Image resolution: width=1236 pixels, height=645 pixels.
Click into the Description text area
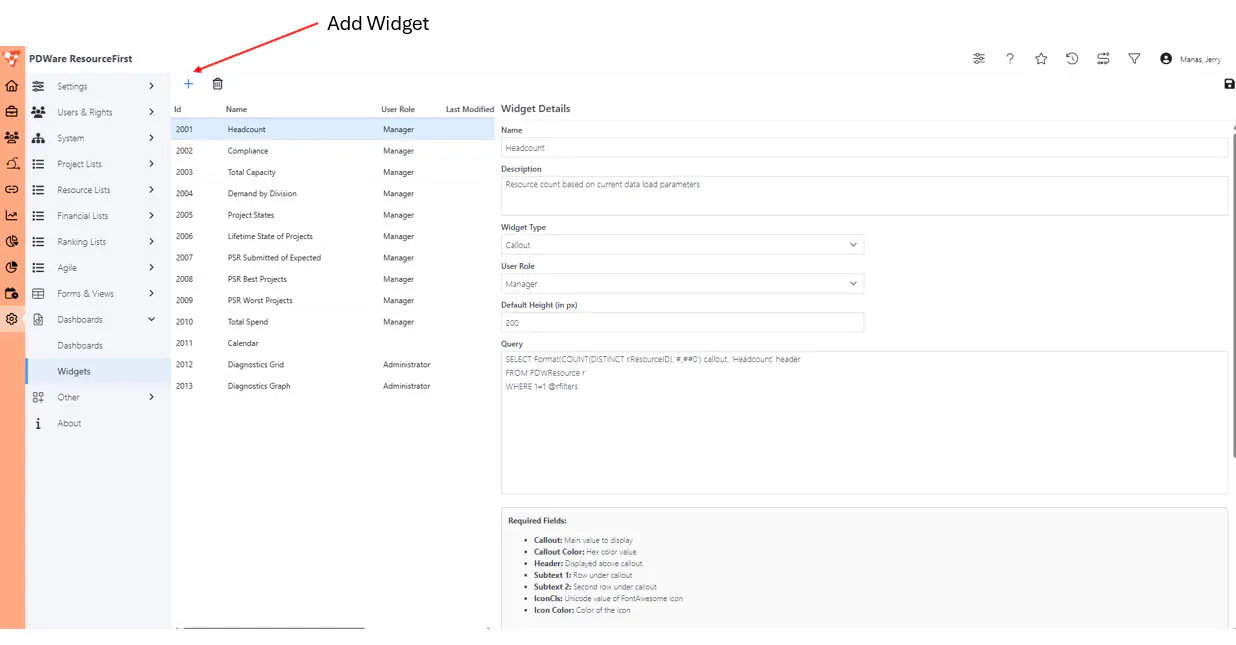(x=864, y=196)
